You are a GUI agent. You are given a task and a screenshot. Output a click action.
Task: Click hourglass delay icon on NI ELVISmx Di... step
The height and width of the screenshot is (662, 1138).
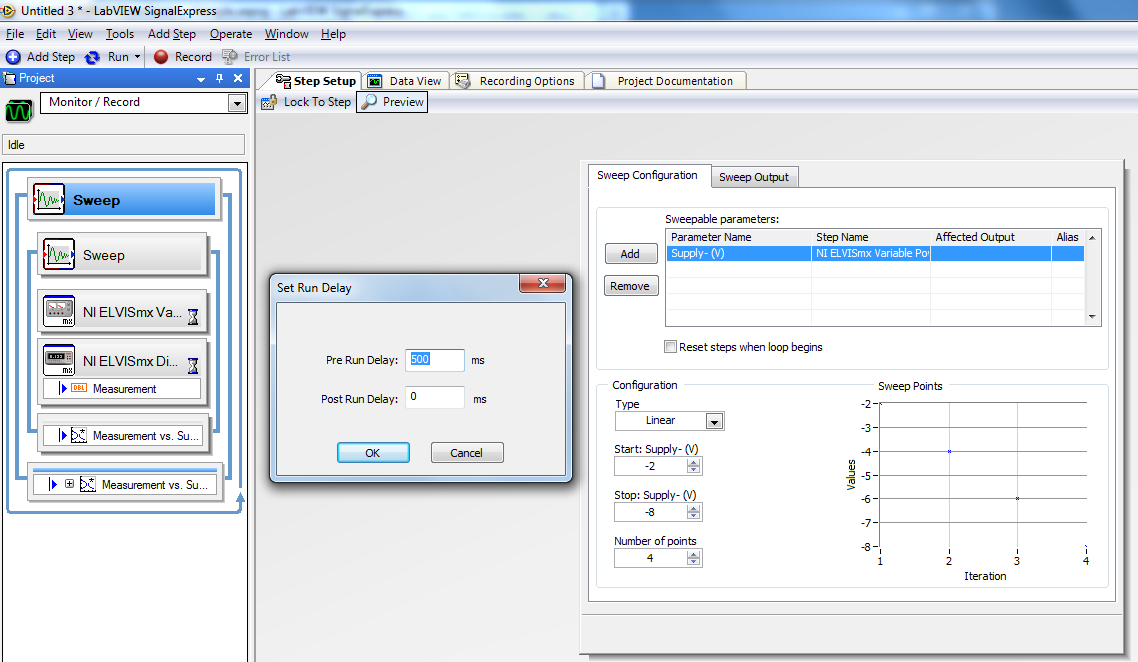pos(193,365)
